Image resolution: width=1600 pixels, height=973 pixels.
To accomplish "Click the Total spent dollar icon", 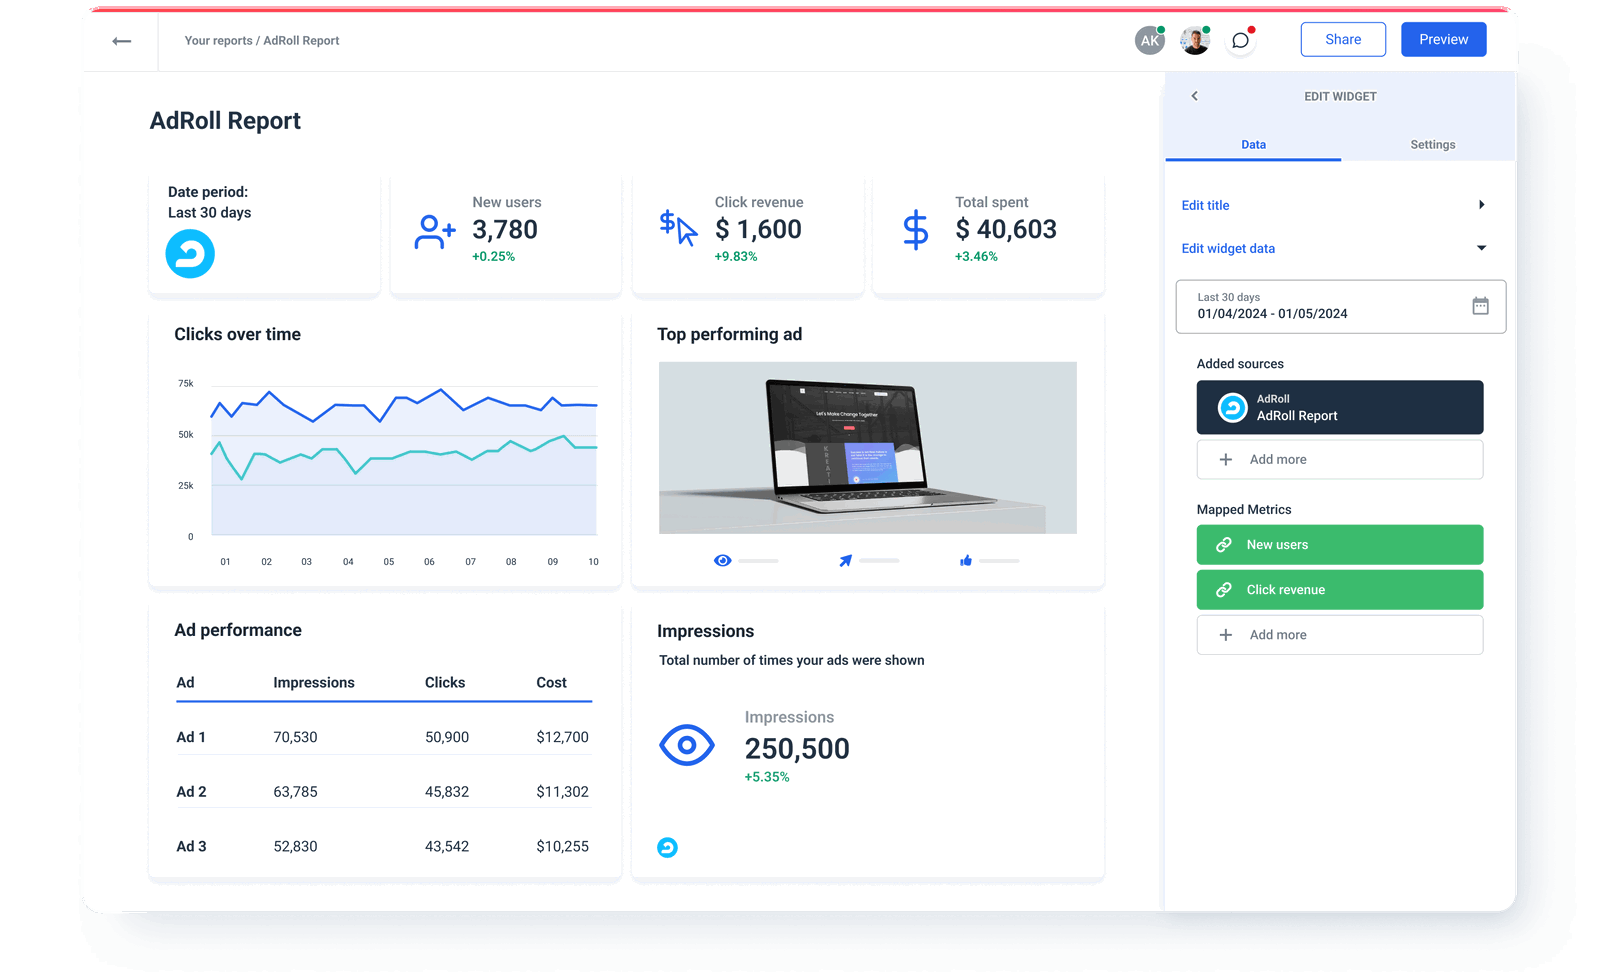I will (x=914, y=230).
